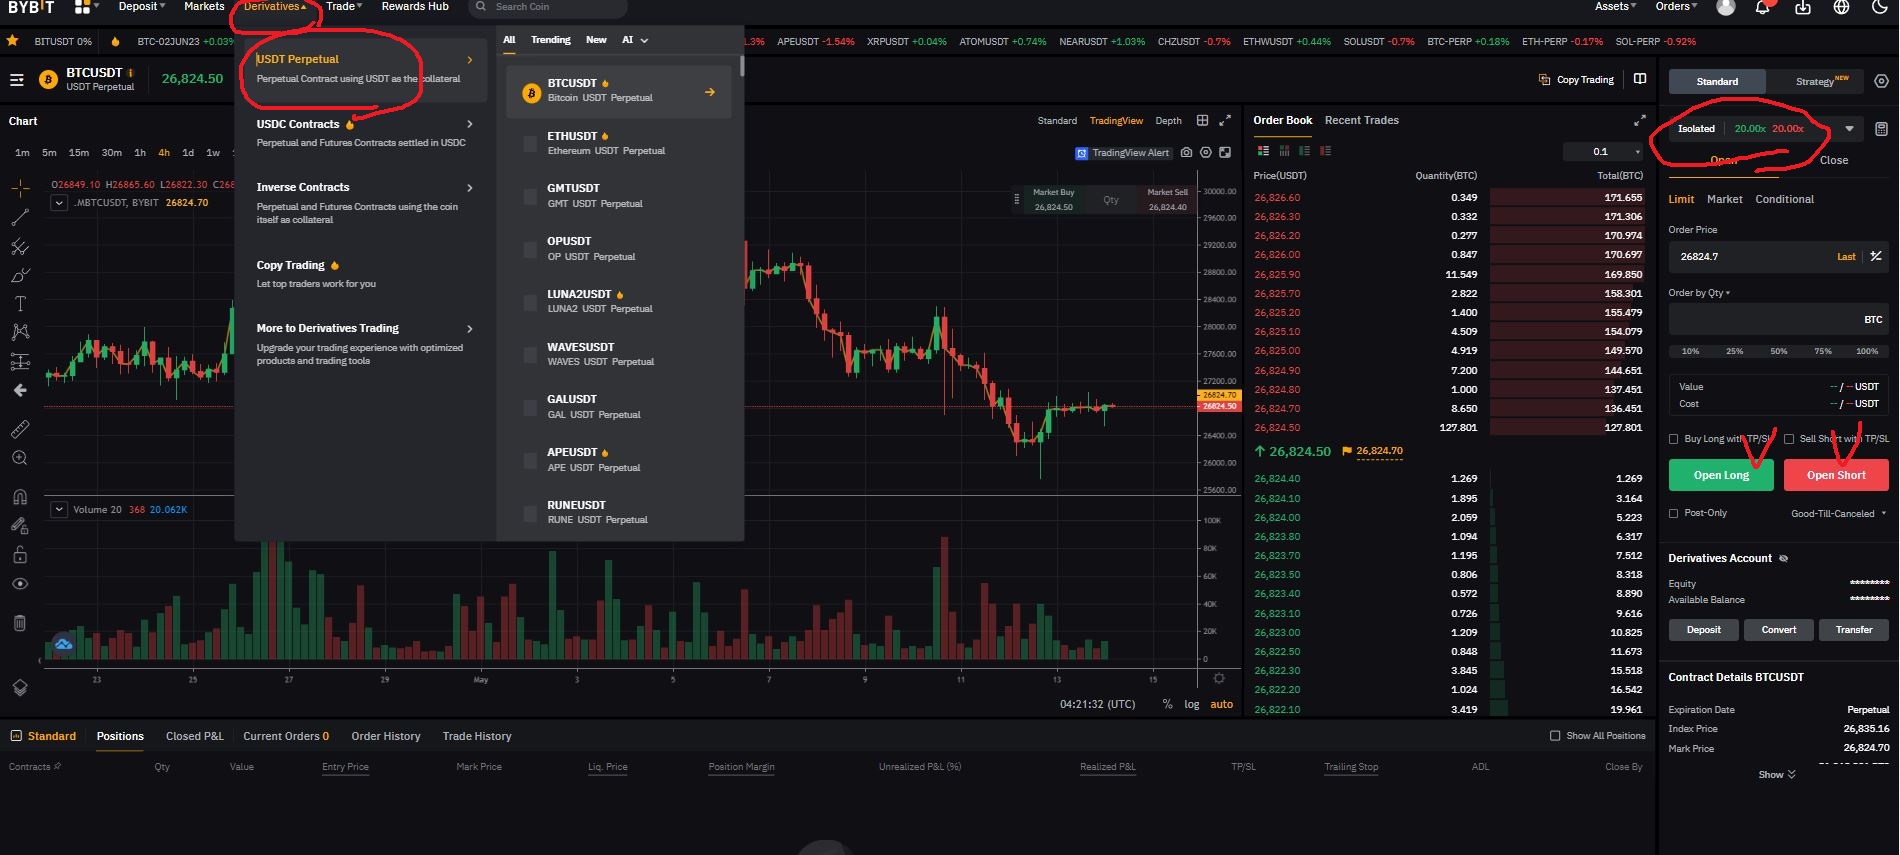Image resolution: width=1900 pixels, height=855 pixels.
Task: Select the pitchfork drawing tool
Action: tap(20, 246)
